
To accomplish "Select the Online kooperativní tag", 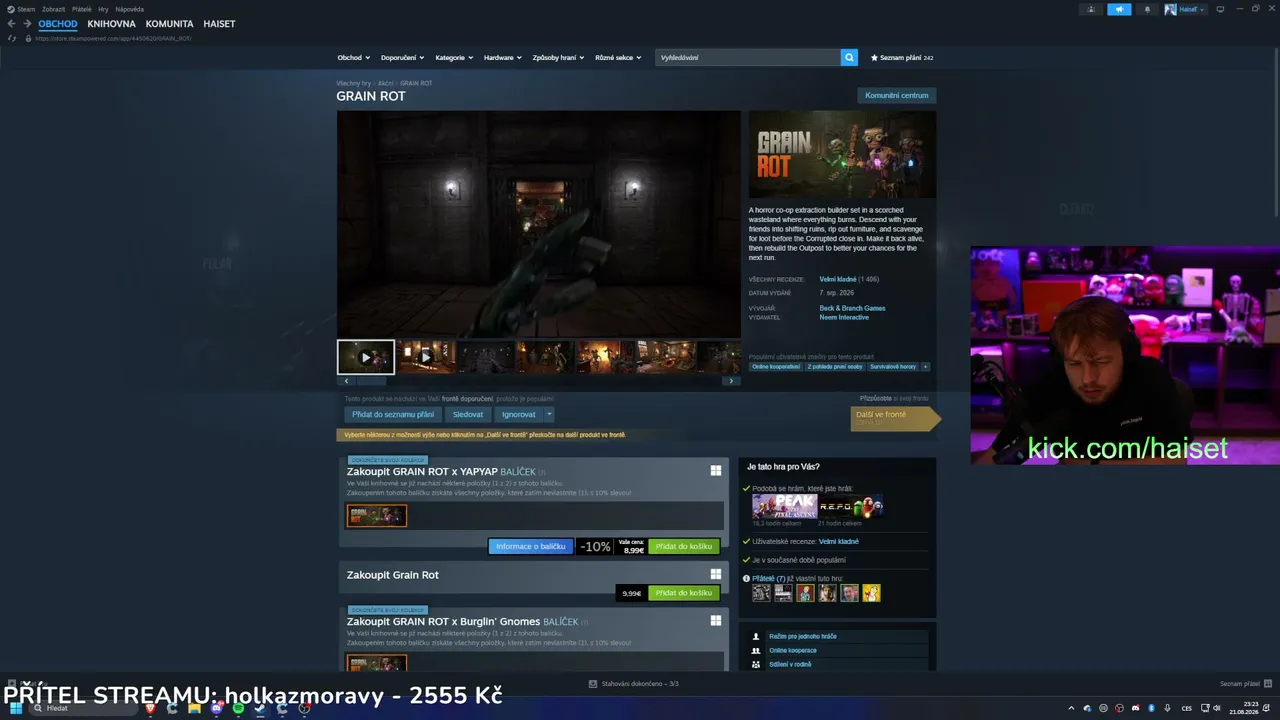I will click(x=776, y=367).
